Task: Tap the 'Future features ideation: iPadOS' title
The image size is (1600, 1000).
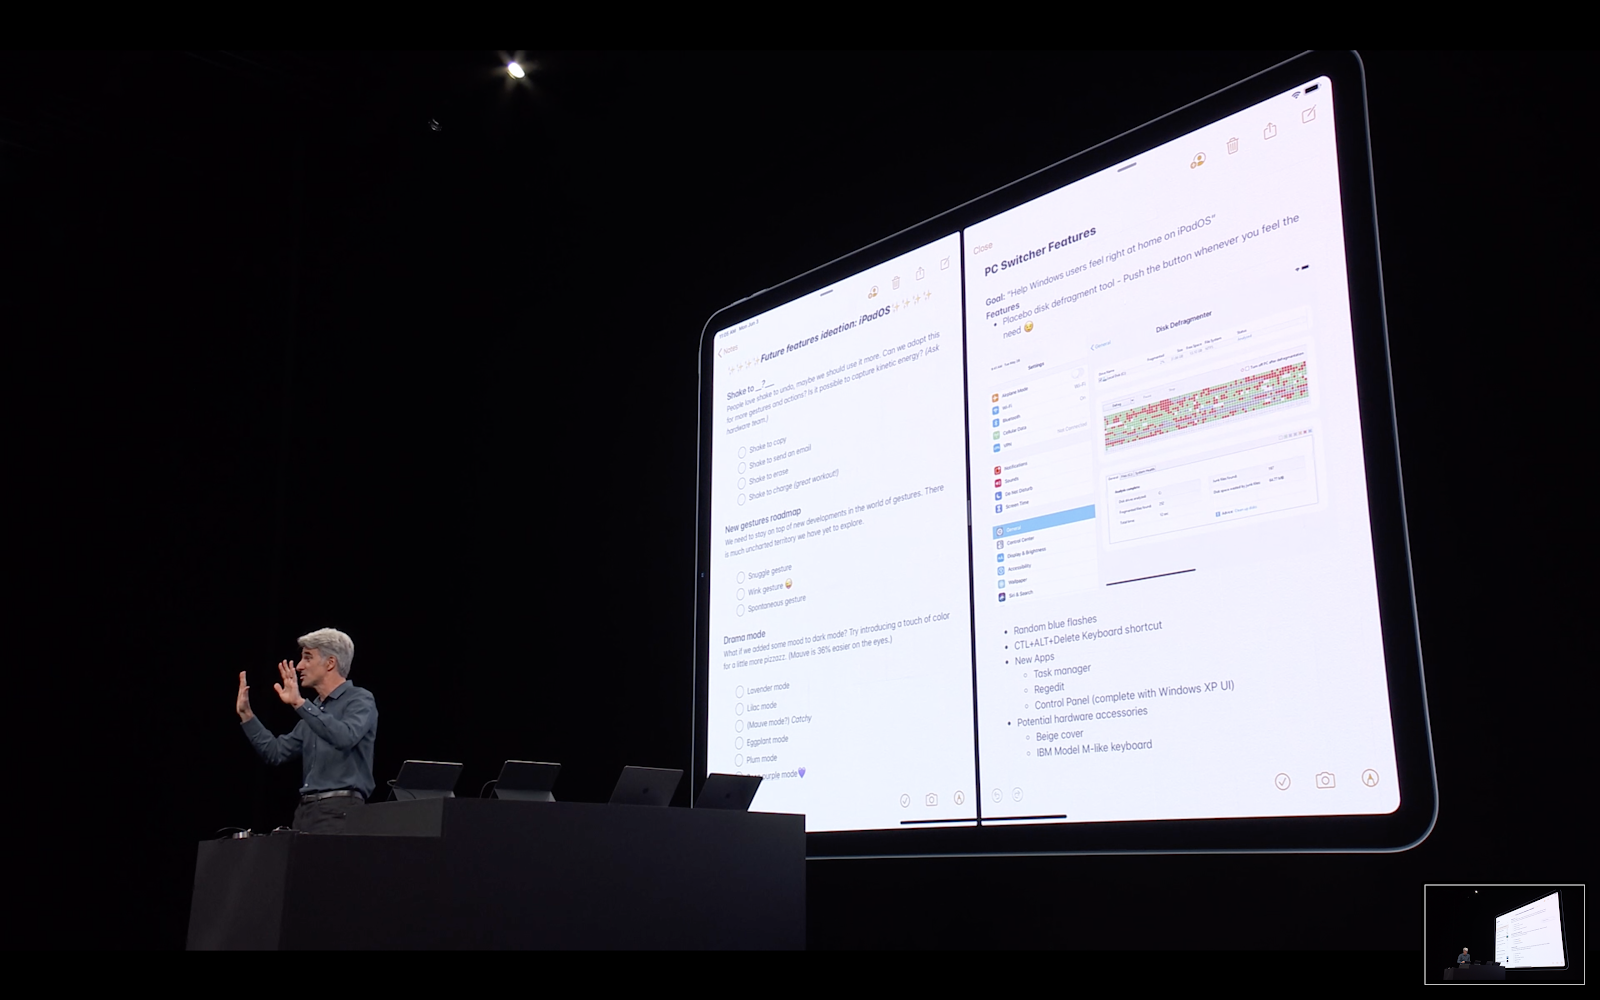Action: [825, 333]
